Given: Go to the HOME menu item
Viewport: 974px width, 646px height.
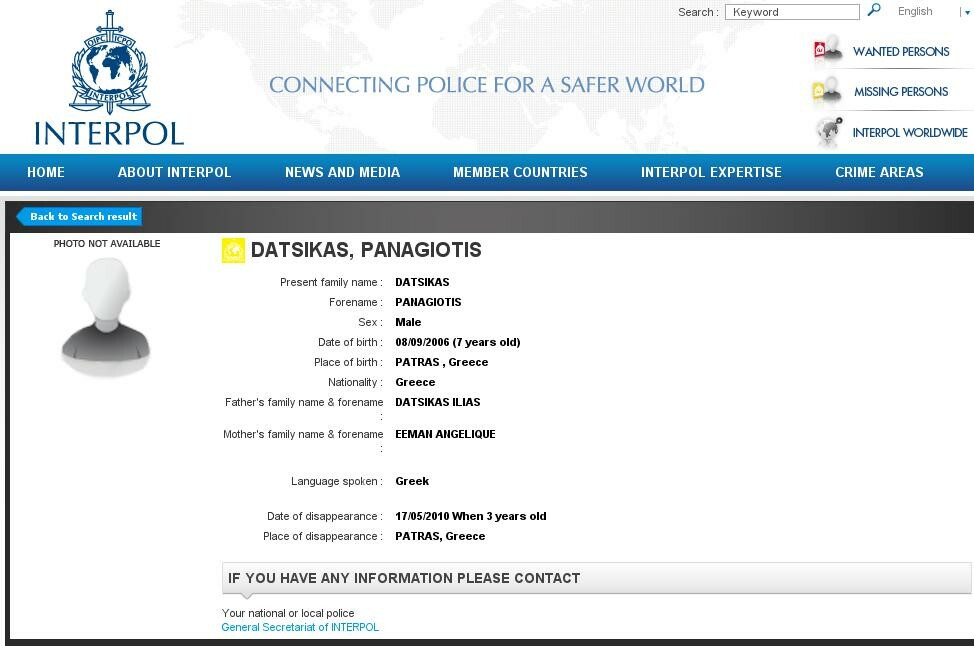Looking at the screenshot, I should pyautogui.click(x=46, y=172).
